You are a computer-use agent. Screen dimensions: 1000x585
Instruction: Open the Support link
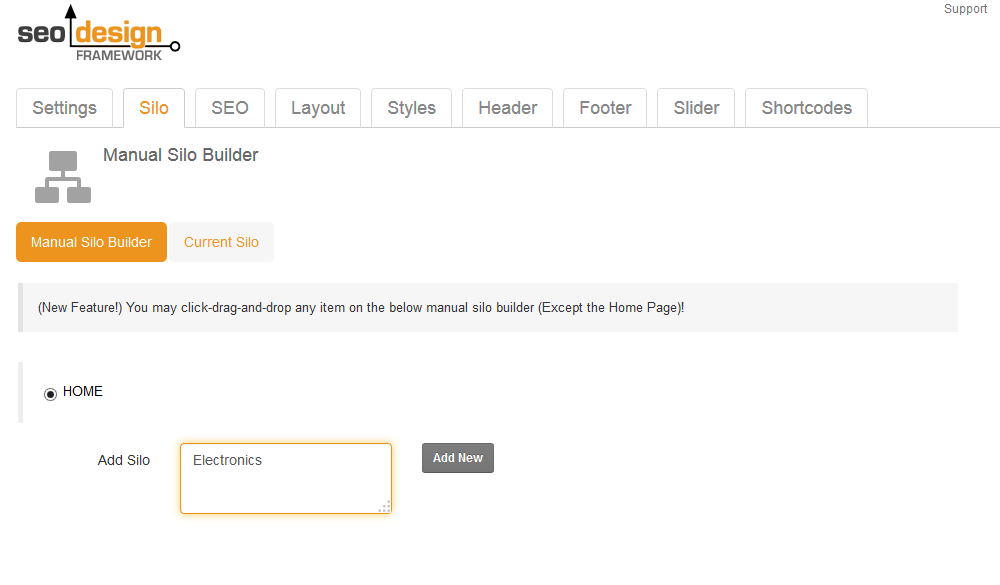(965, 9)
